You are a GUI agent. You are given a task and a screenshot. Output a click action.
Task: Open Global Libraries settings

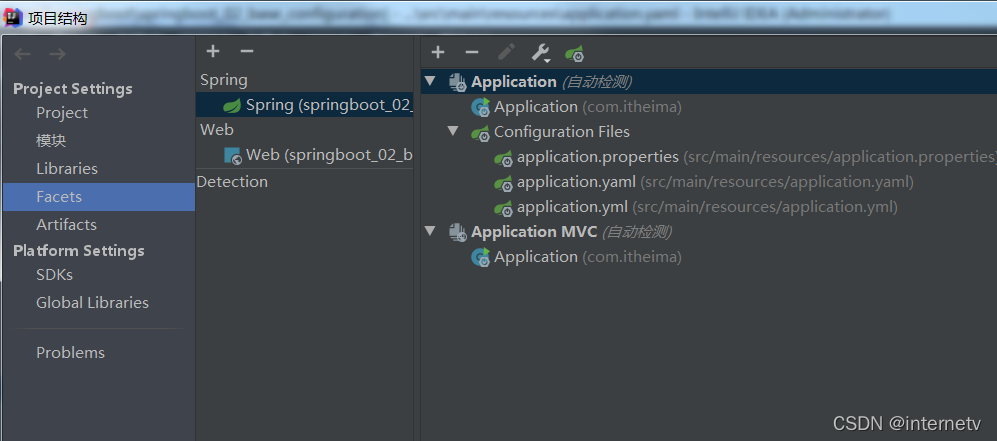point(92,303)
